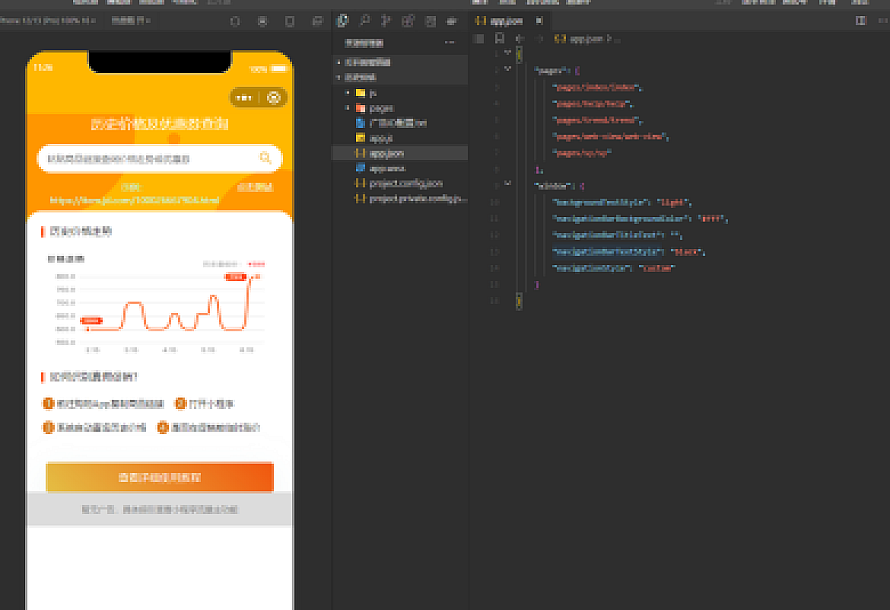Screen dimensions: 890x610
Task: Open the Explorer icon in the editor sidebar
Action: (343, 20)
